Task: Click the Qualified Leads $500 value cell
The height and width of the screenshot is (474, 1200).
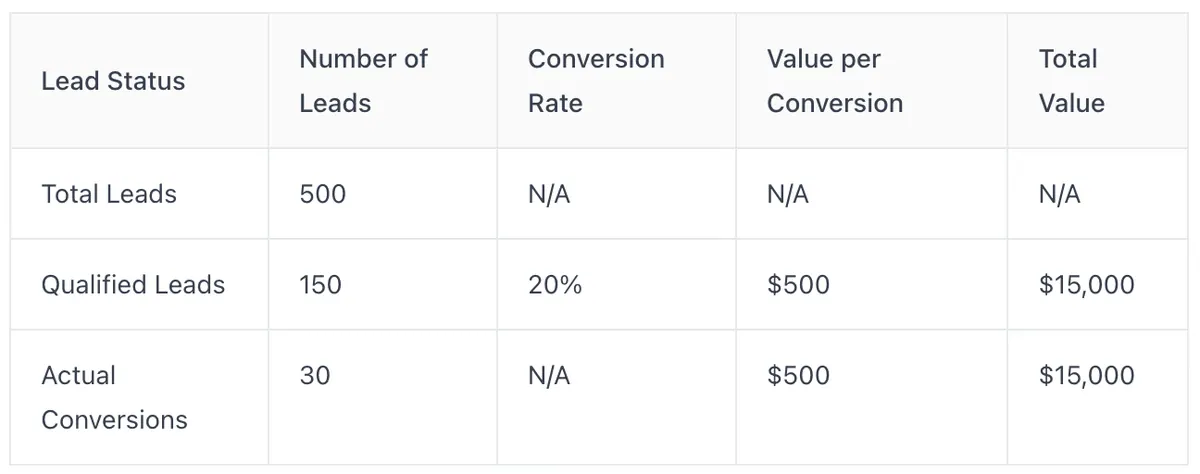Action: (798, 285)
